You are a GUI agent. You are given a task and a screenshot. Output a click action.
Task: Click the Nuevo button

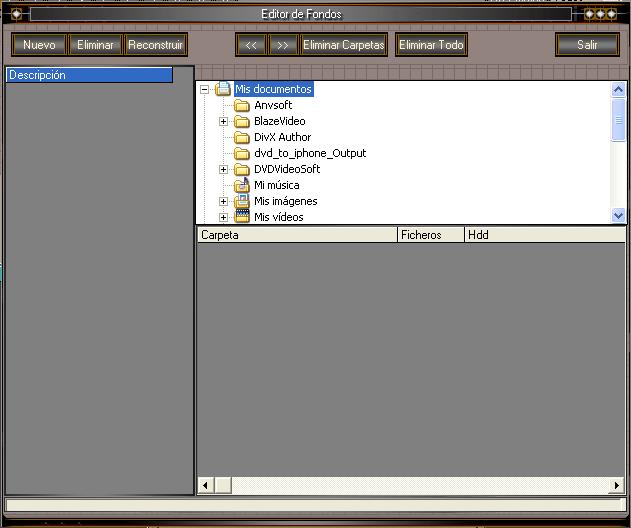coord(39,45)
